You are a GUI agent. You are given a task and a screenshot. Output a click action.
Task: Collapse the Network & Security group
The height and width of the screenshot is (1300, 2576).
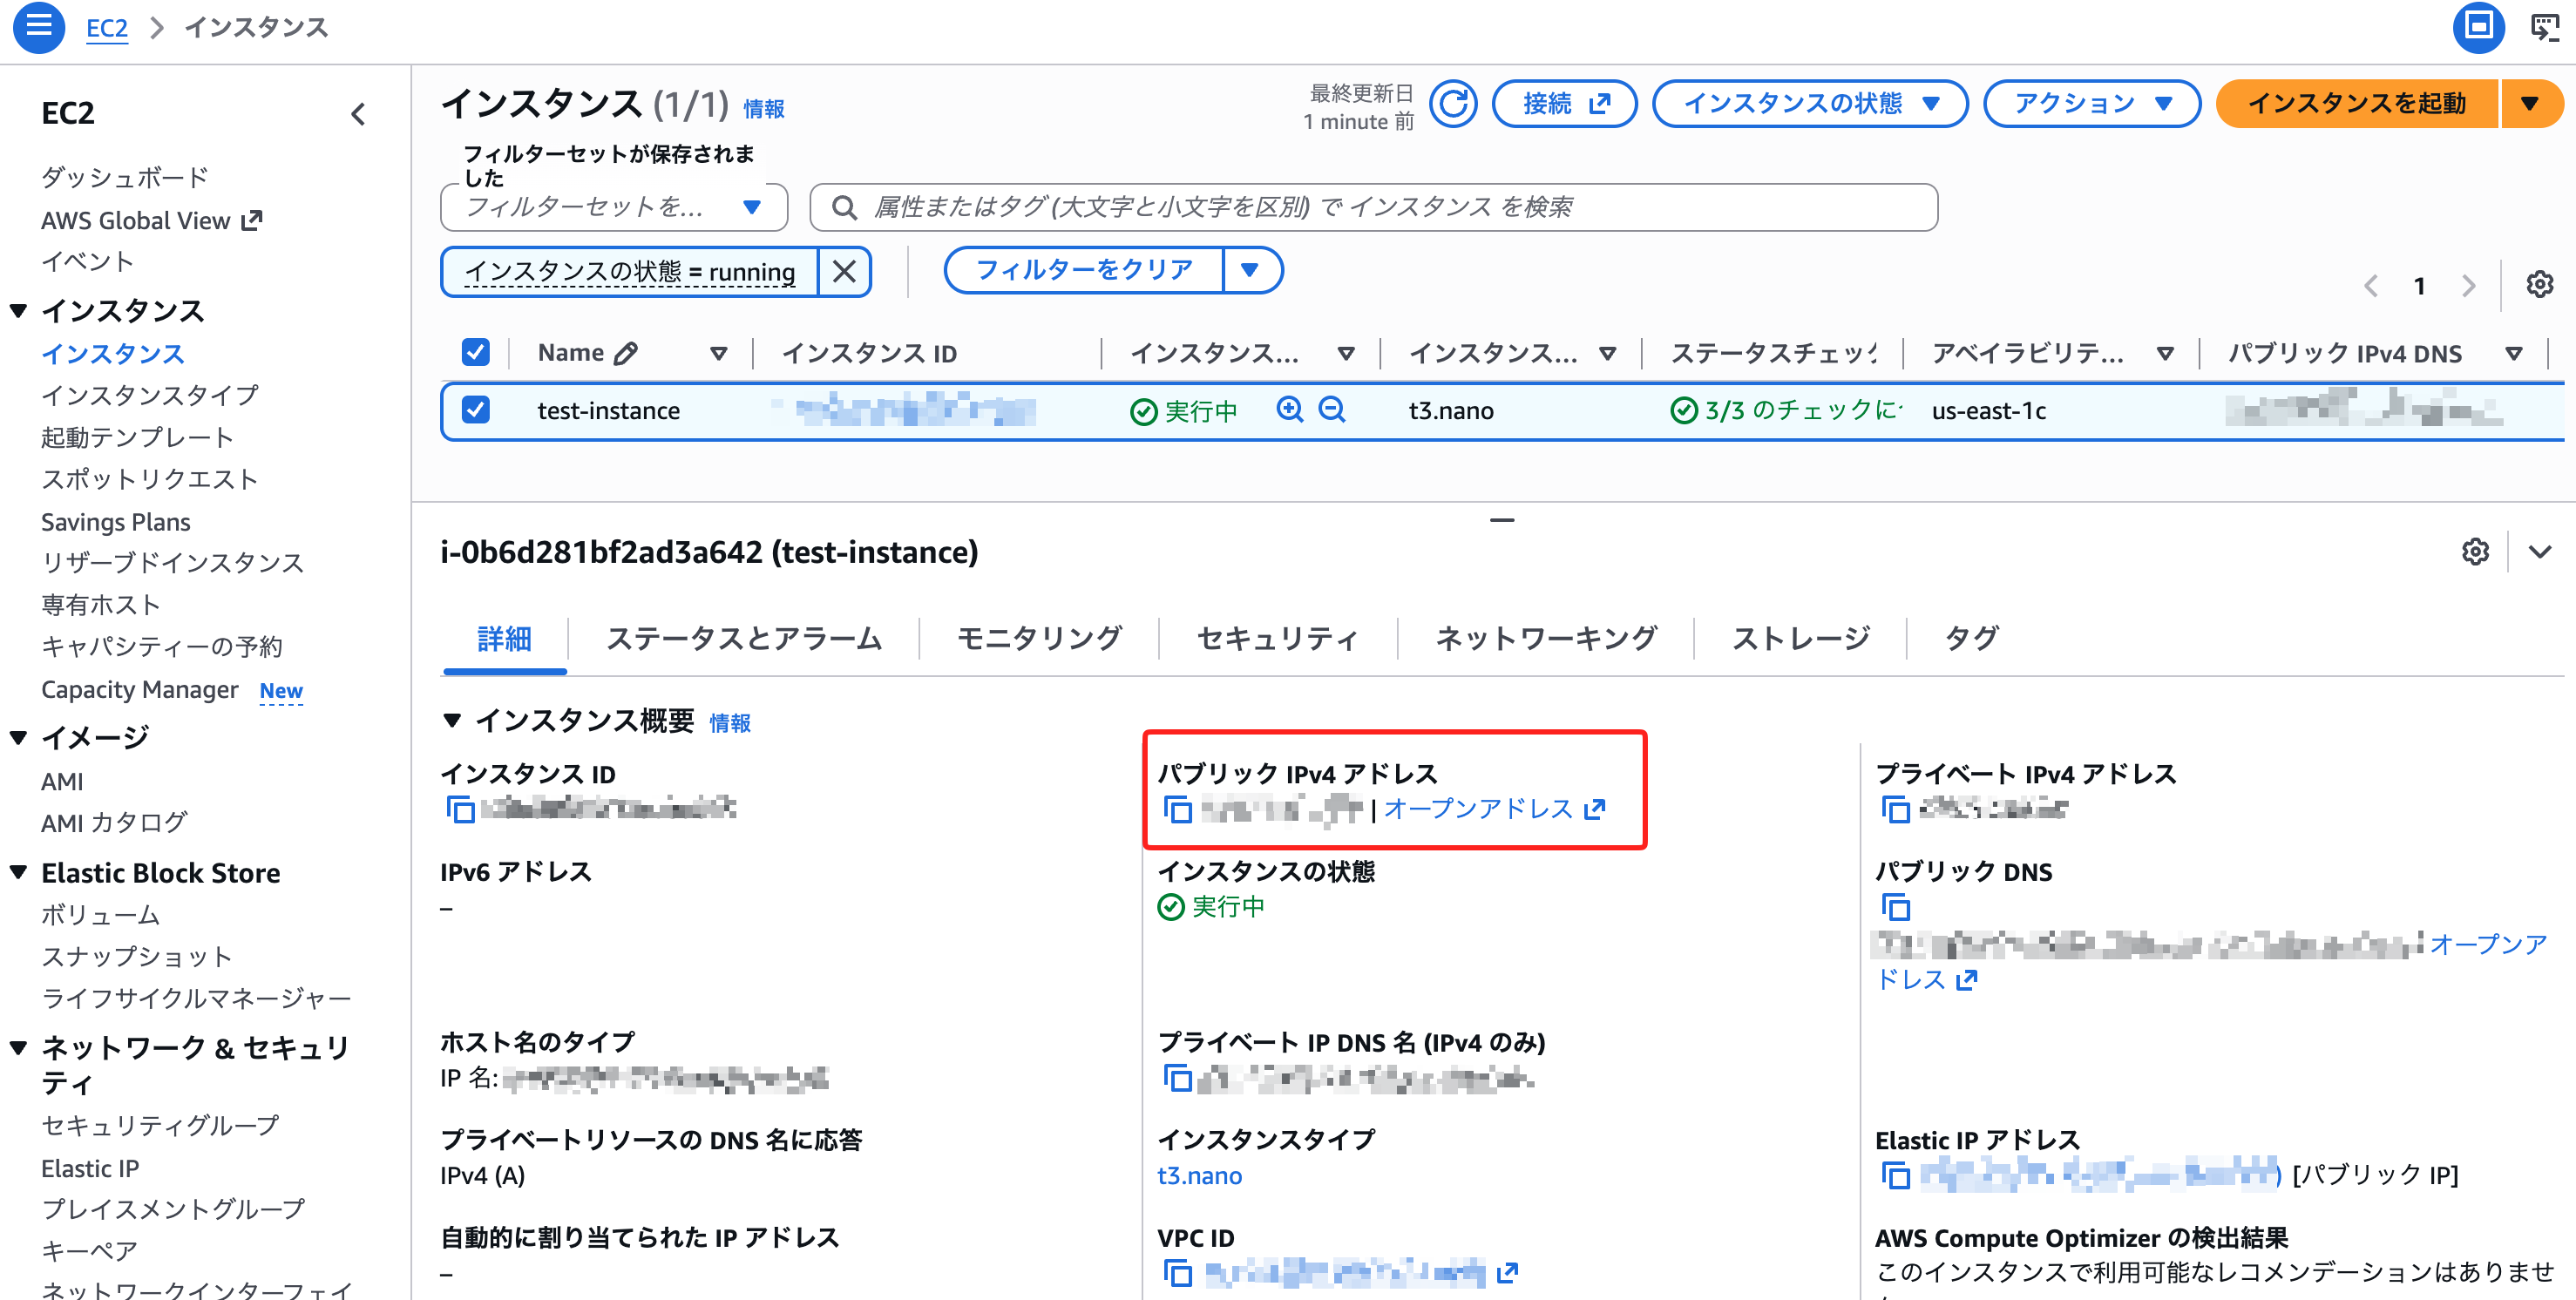[x=18, y=1048]
